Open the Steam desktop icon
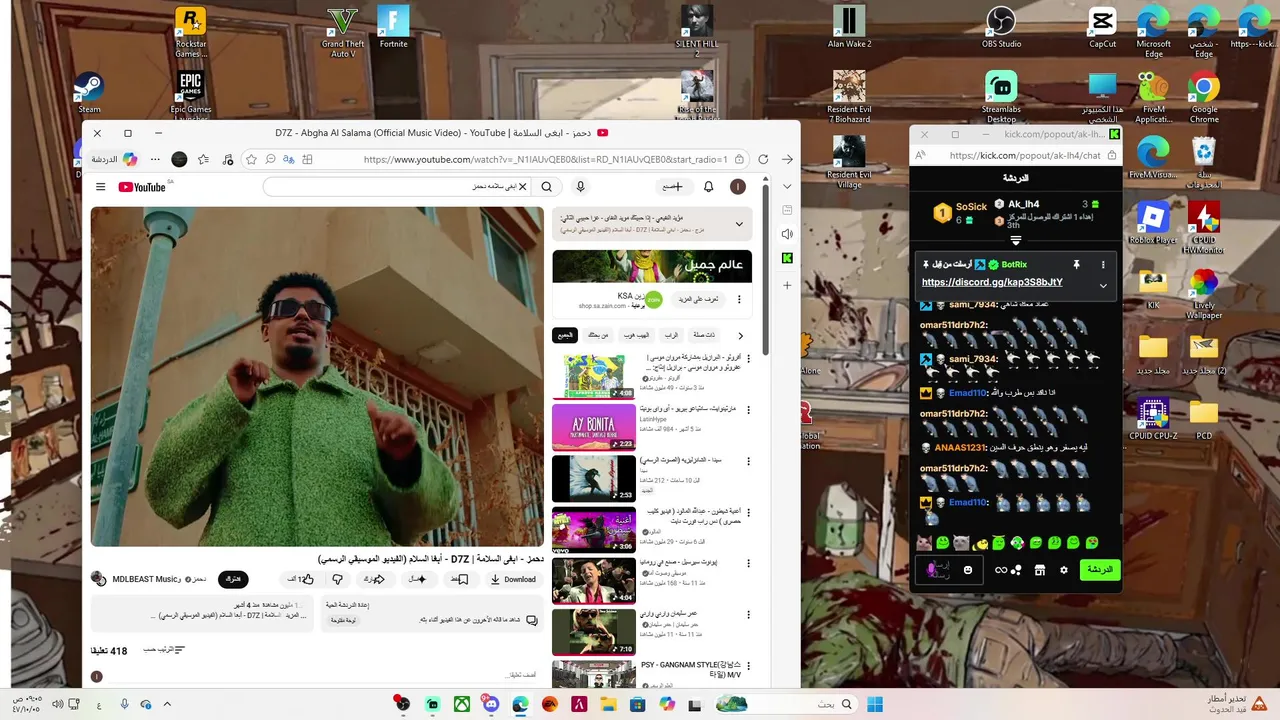This screenshot has height=720, width=1280. point(89,93)
